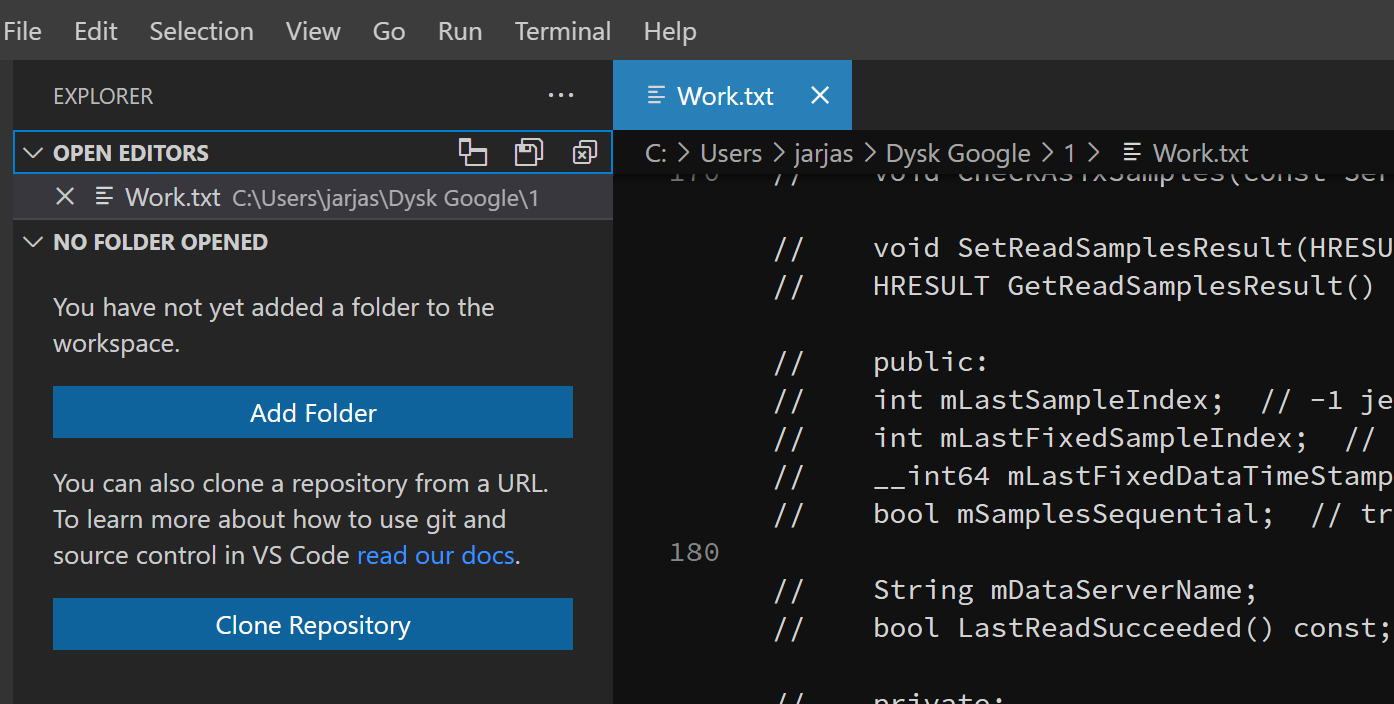Click the Add Folder button

click(x=313, y=413)
